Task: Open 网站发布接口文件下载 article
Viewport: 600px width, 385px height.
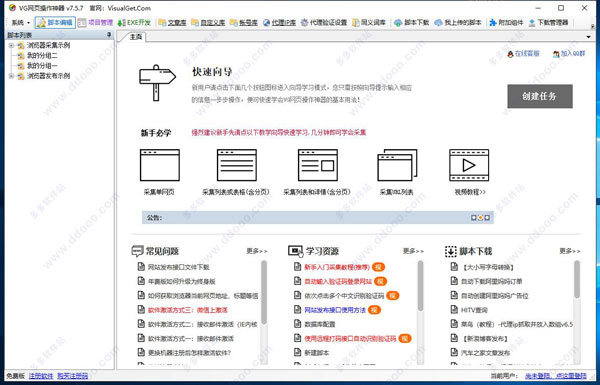Action: tap(179, 267)
